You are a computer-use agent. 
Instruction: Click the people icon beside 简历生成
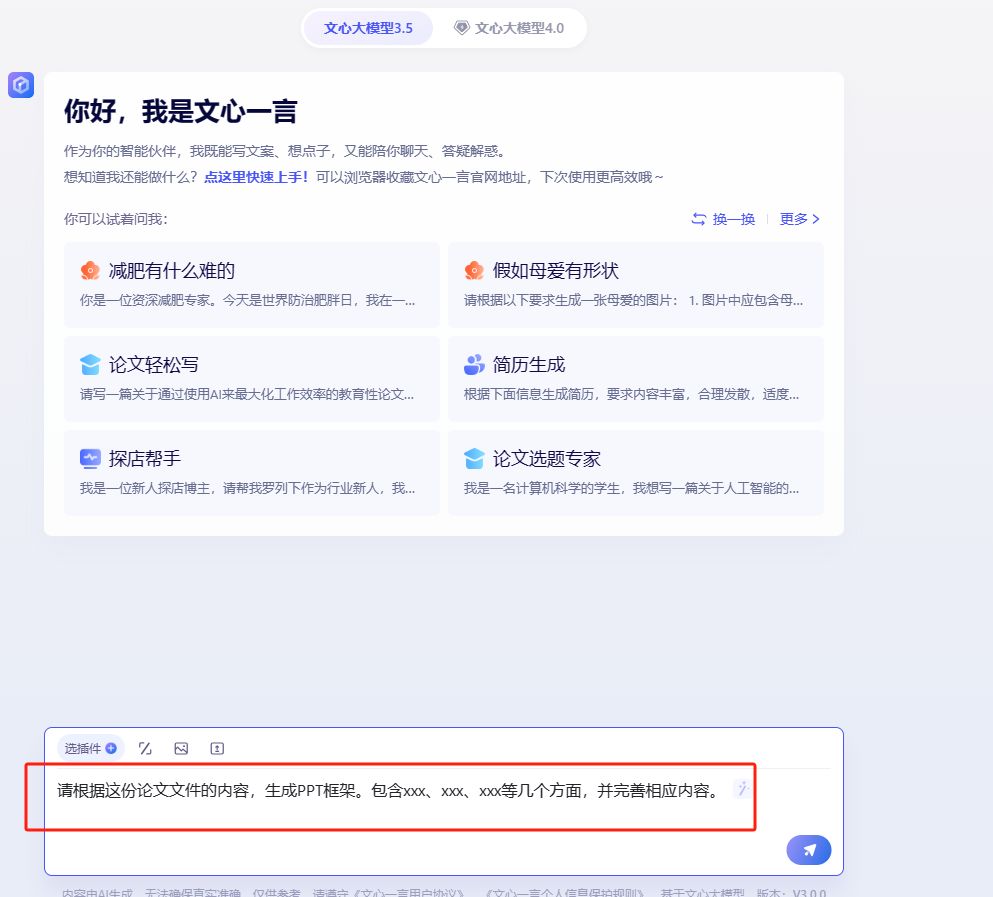[x=474, y=364]
